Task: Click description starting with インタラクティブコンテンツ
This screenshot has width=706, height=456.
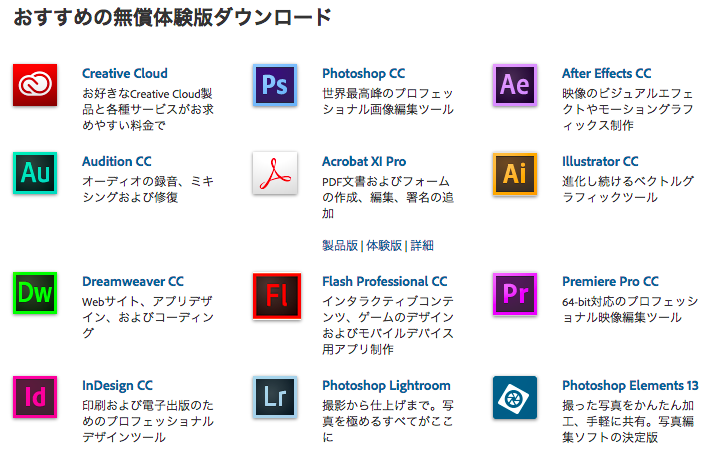Action: tap(388, 325)
